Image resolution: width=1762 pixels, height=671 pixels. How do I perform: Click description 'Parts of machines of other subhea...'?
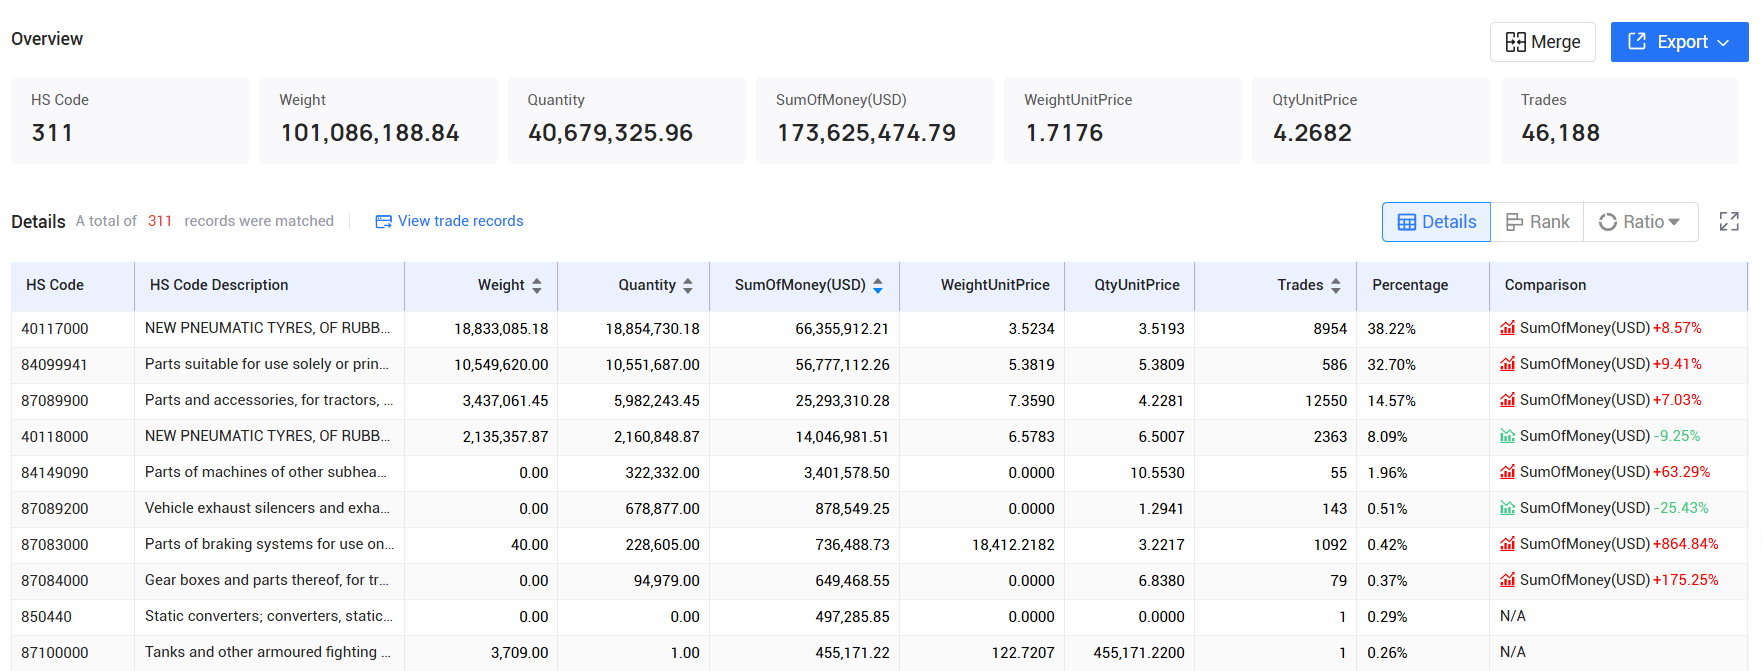pos(266,472)
